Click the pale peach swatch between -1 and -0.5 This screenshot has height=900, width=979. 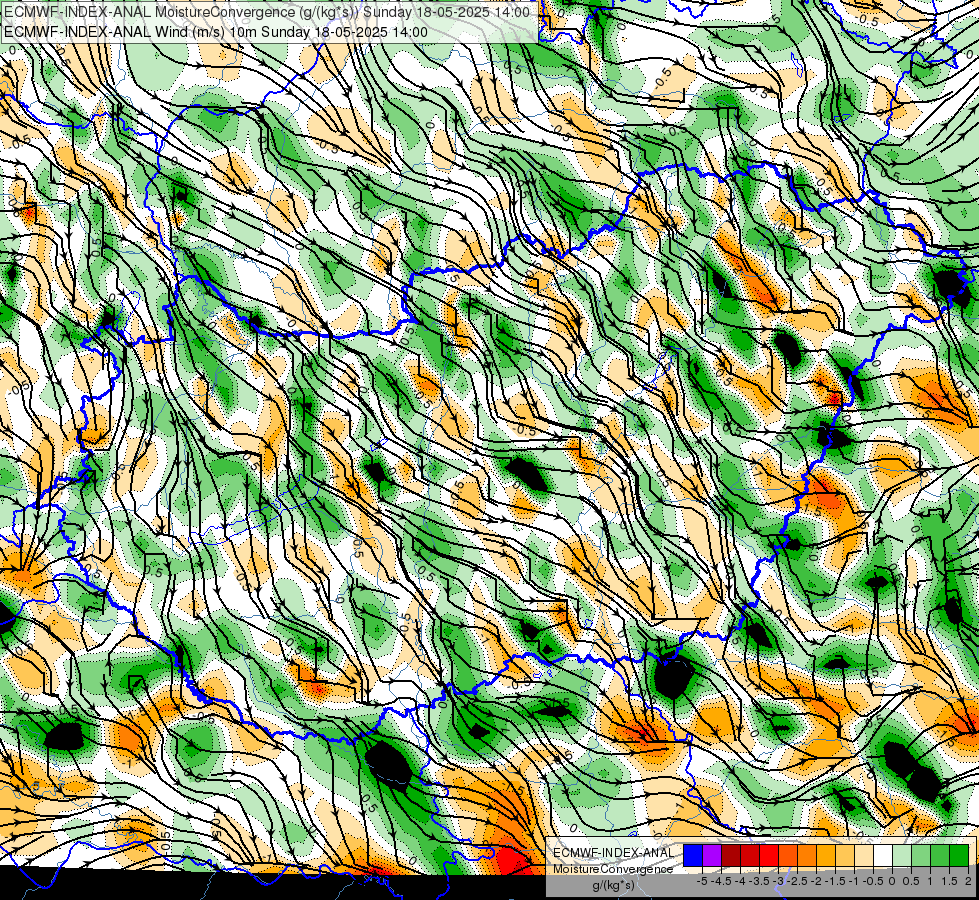tap(864, 855)
